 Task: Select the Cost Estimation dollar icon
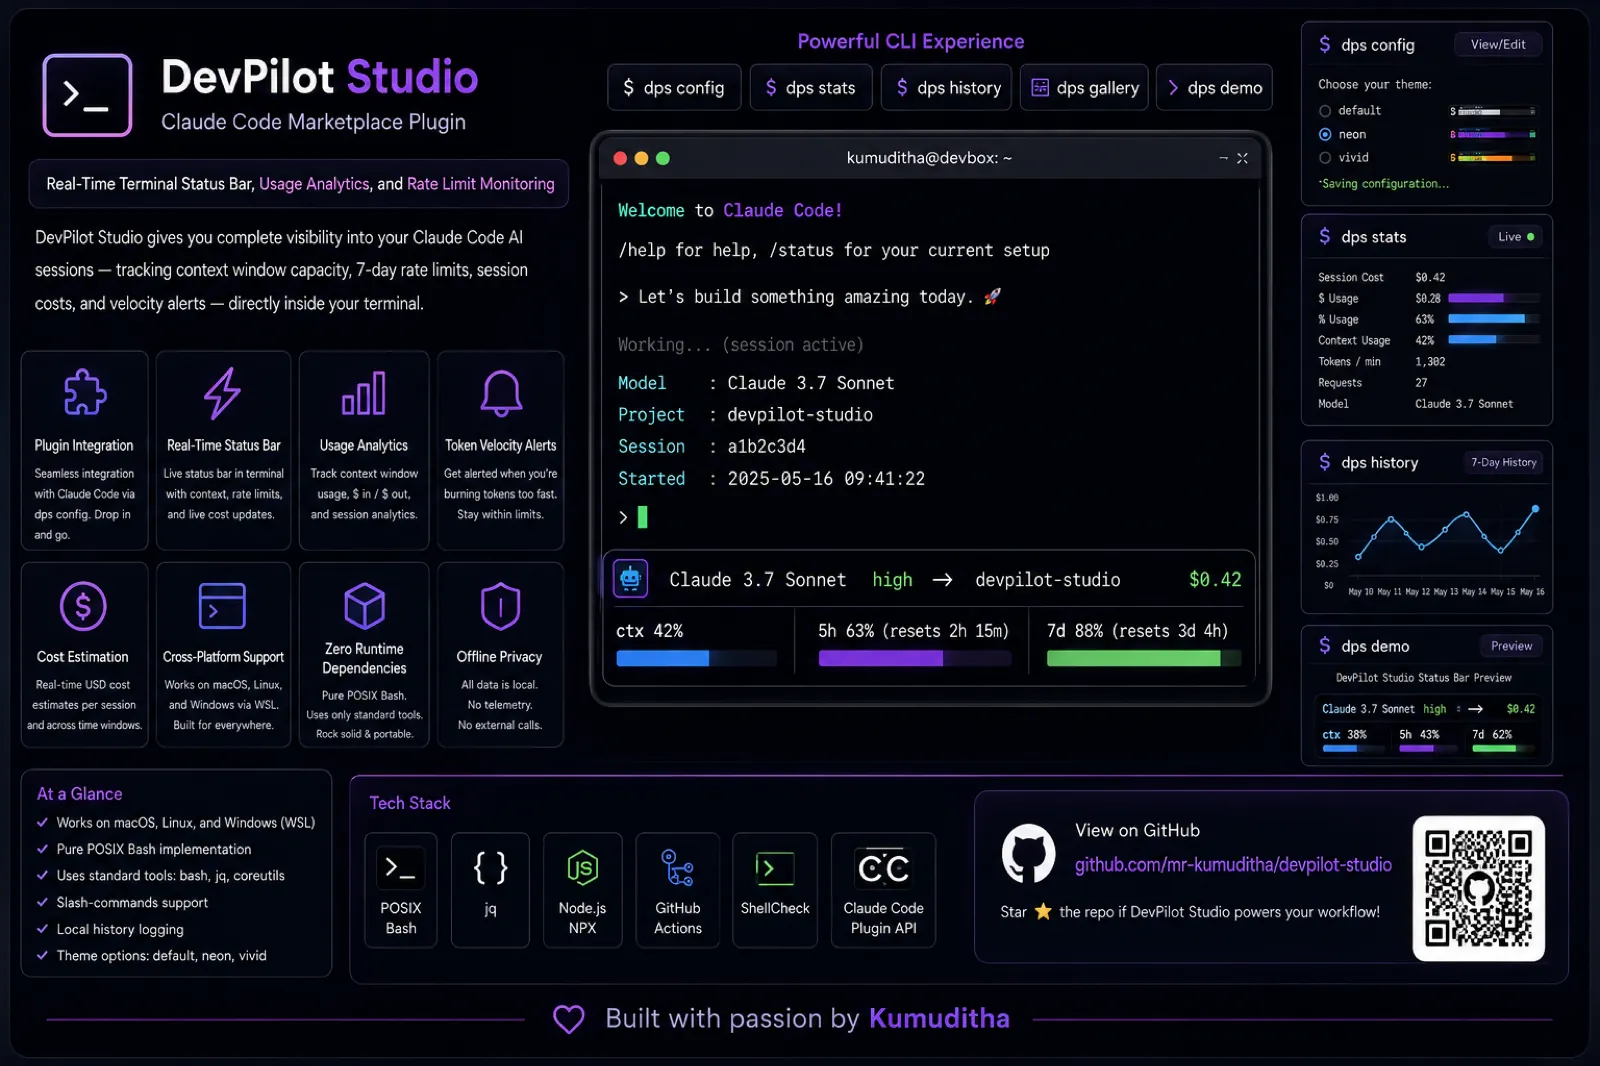point(83,606)
